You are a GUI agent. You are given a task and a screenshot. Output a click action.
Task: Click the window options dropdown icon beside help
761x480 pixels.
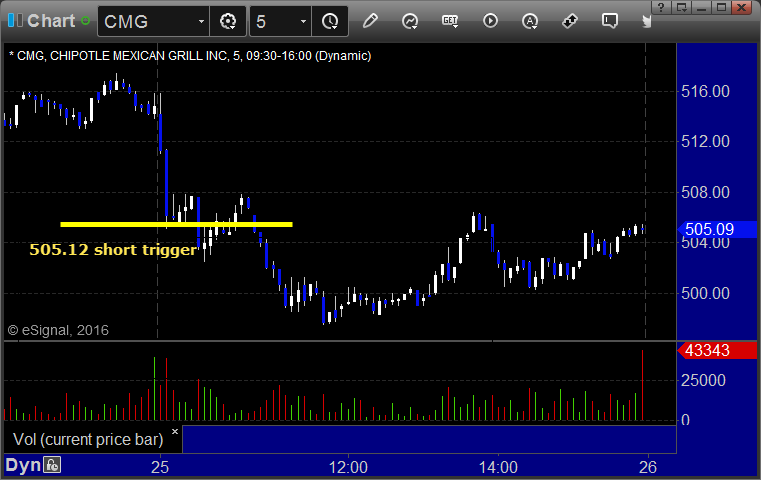click(x=682, y=7)
